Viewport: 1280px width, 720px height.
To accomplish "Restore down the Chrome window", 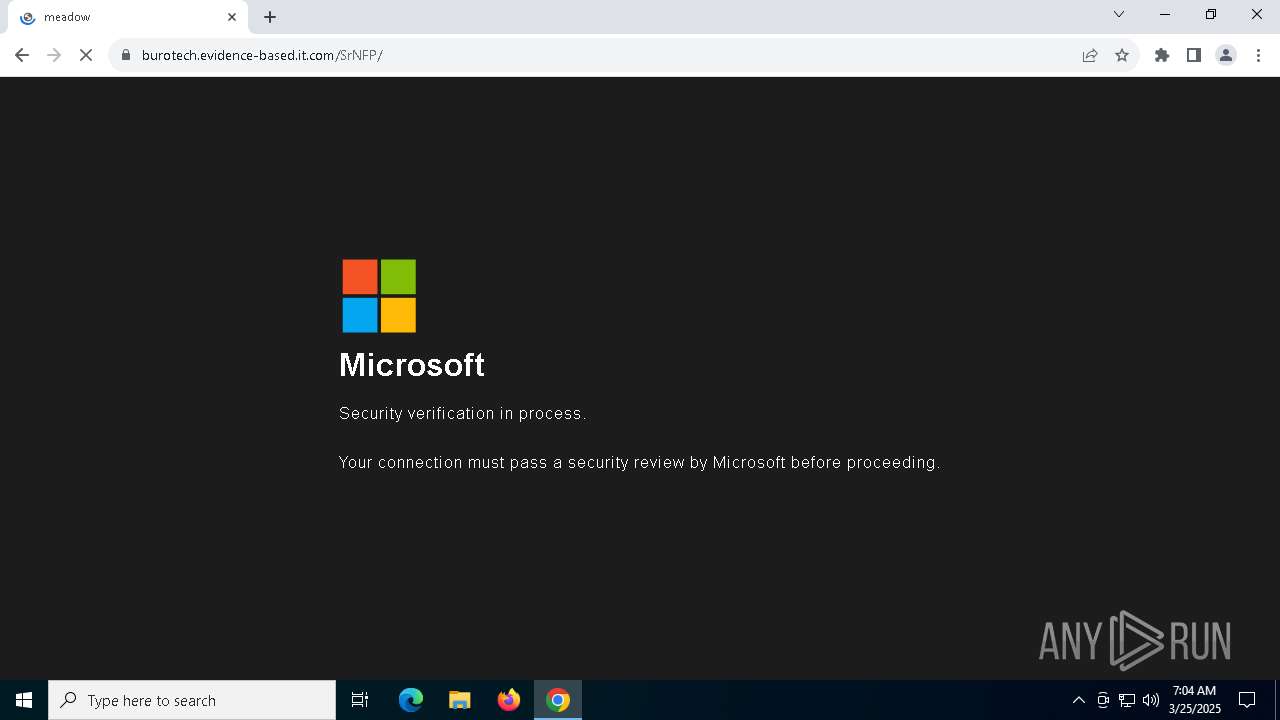I will point(1211,14).
